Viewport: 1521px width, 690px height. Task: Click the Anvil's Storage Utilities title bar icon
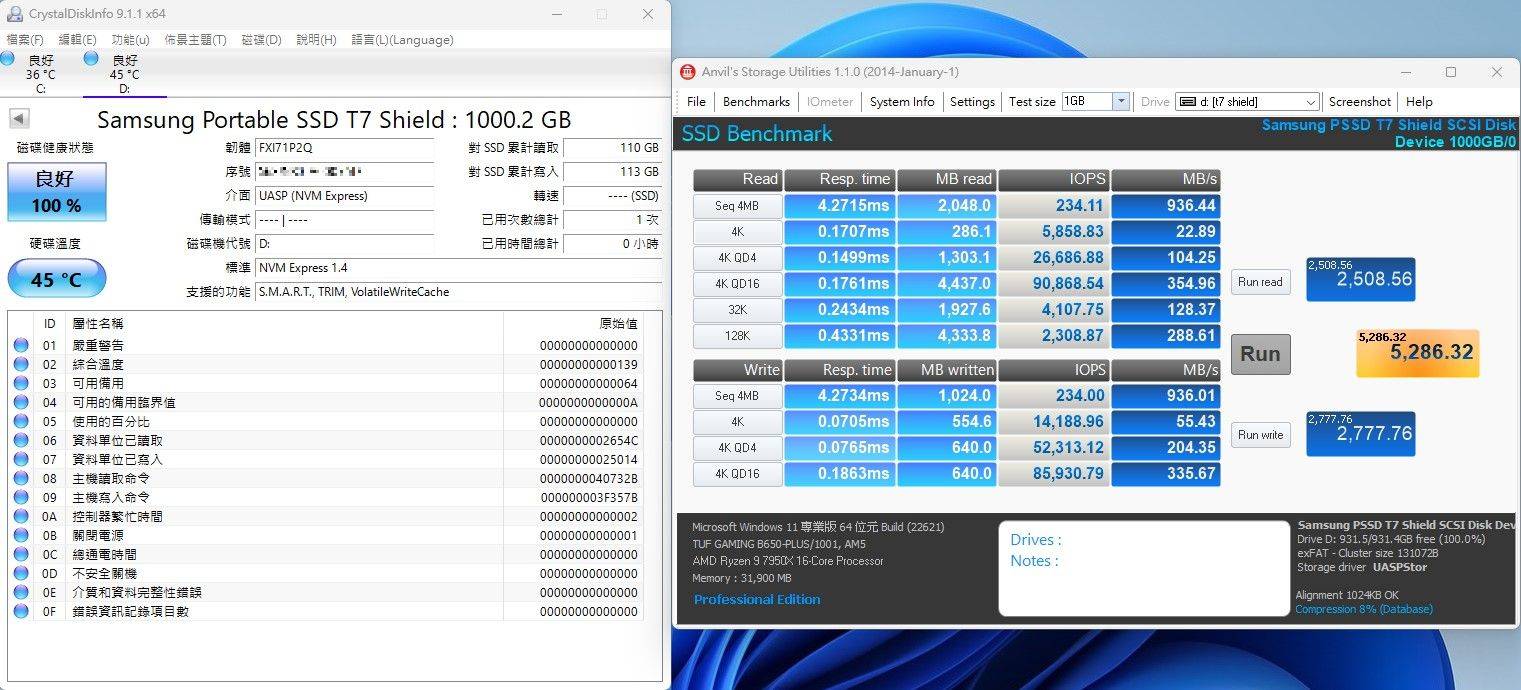pos(688,71)
